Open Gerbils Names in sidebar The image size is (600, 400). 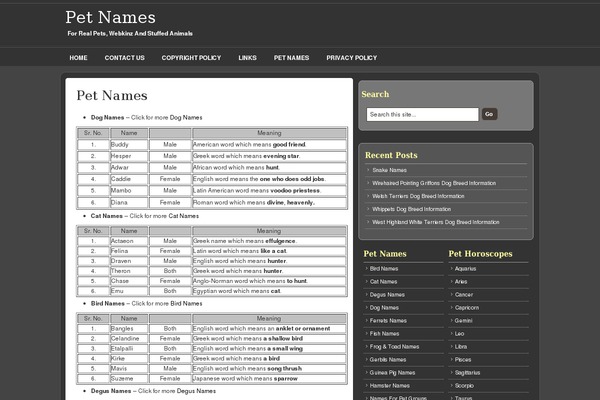(388, 360)
